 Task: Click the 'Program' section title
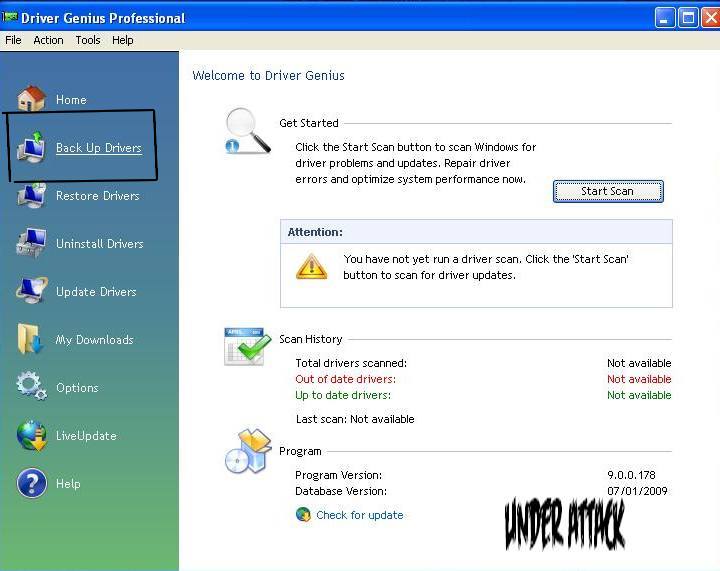click(x=300, y=451)
